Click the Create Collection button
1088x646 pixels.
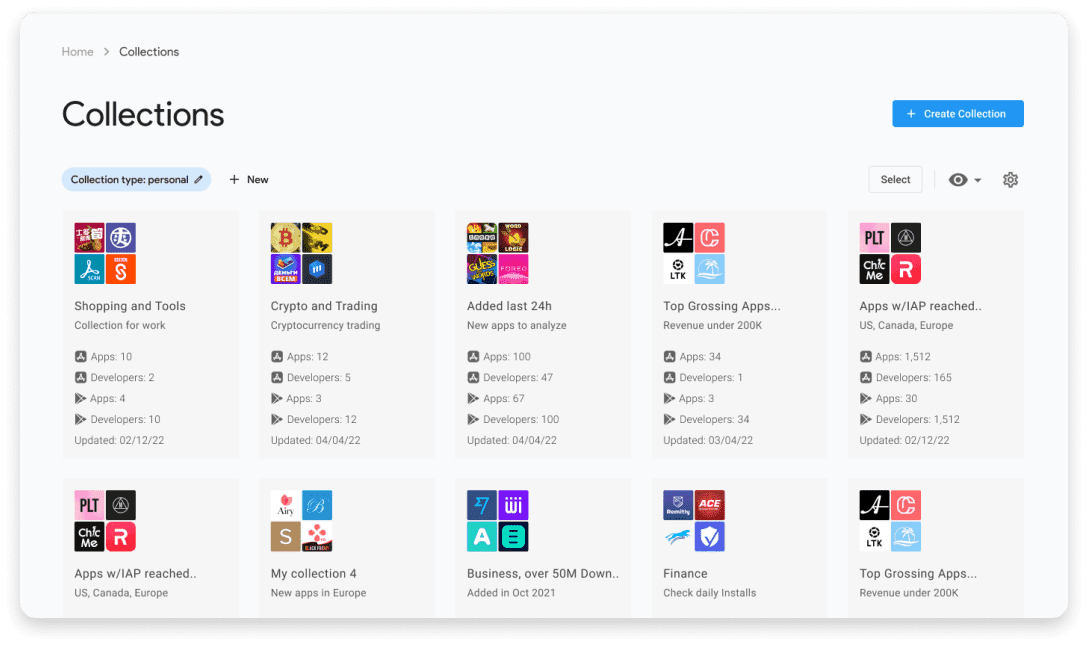point(957,114)
